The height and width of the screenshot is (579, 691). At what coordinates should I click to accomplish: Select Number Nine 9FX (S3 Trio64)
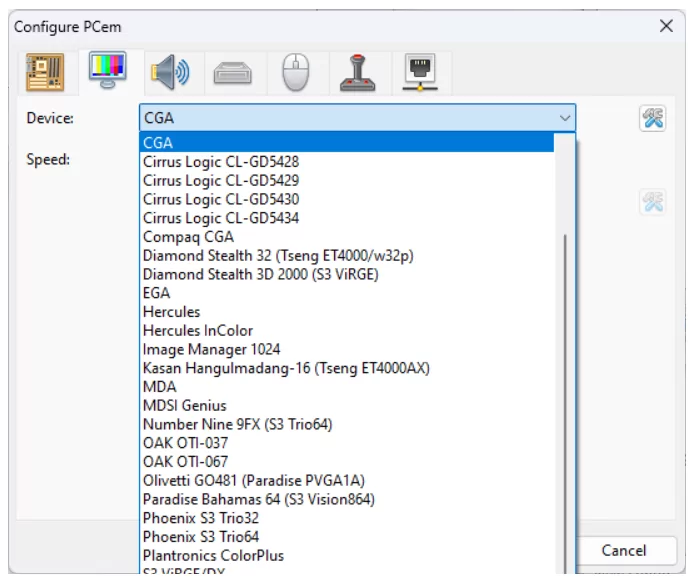[347, 424]
